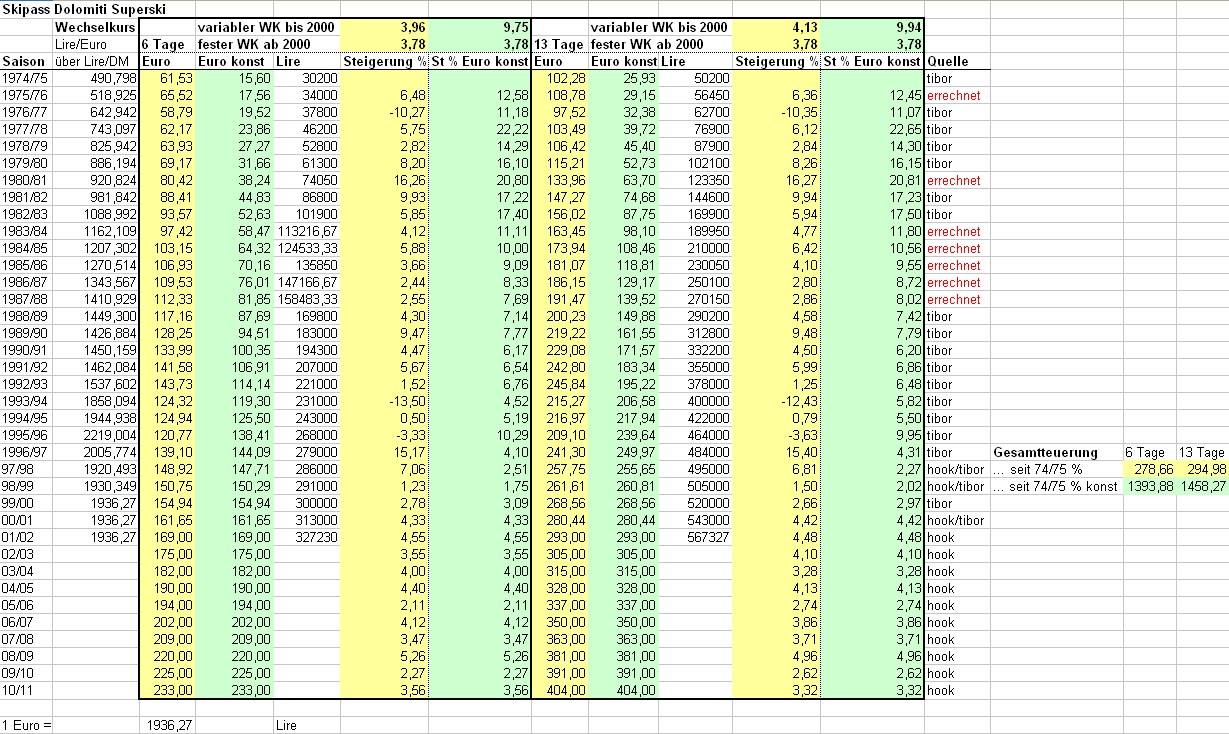Click the 2219,004 exchange rate cell
Screen dimensions: 1229x734
tap(94, 435)
